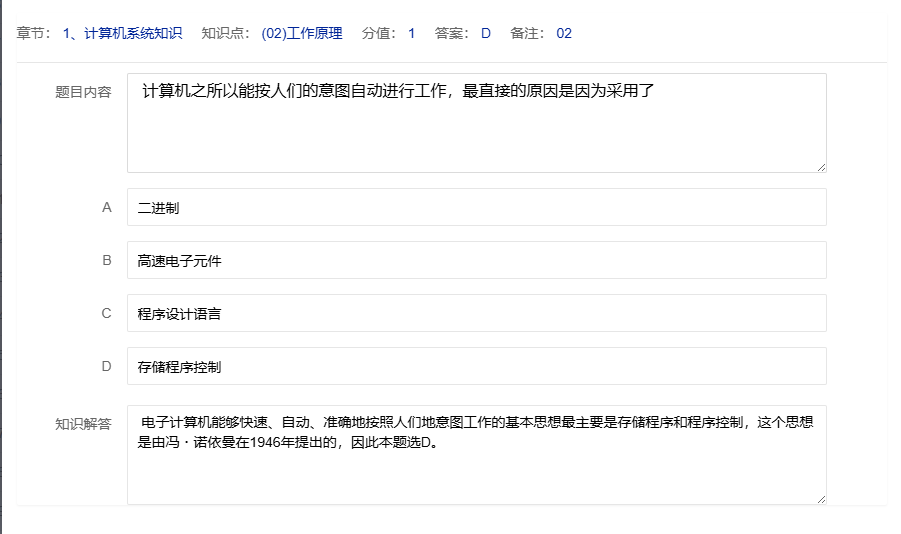Click the score value 1
The height and width of the screenshot is (534, 901).
[411, 33]
